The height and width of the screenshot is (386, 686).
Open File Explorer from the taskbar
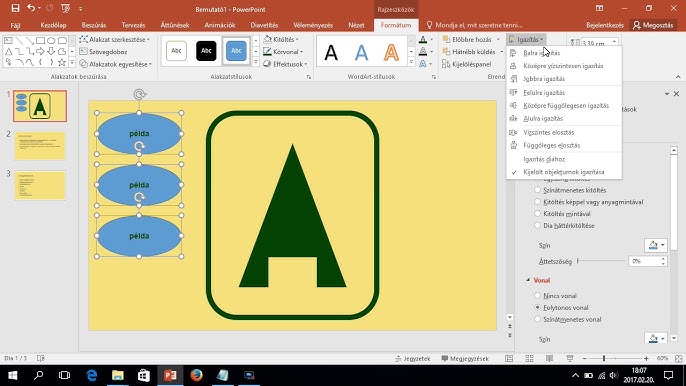(118, 375)
